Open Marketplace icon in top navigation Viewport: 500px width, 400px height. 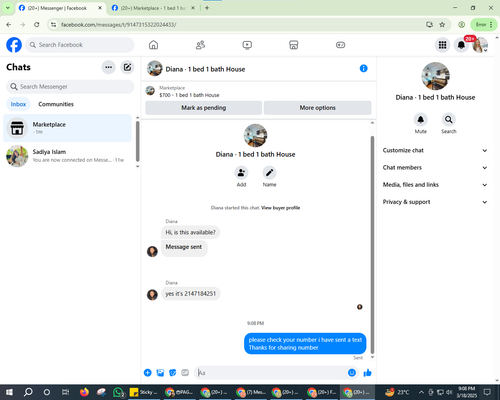pyautogui.click(x=294, y=45)
